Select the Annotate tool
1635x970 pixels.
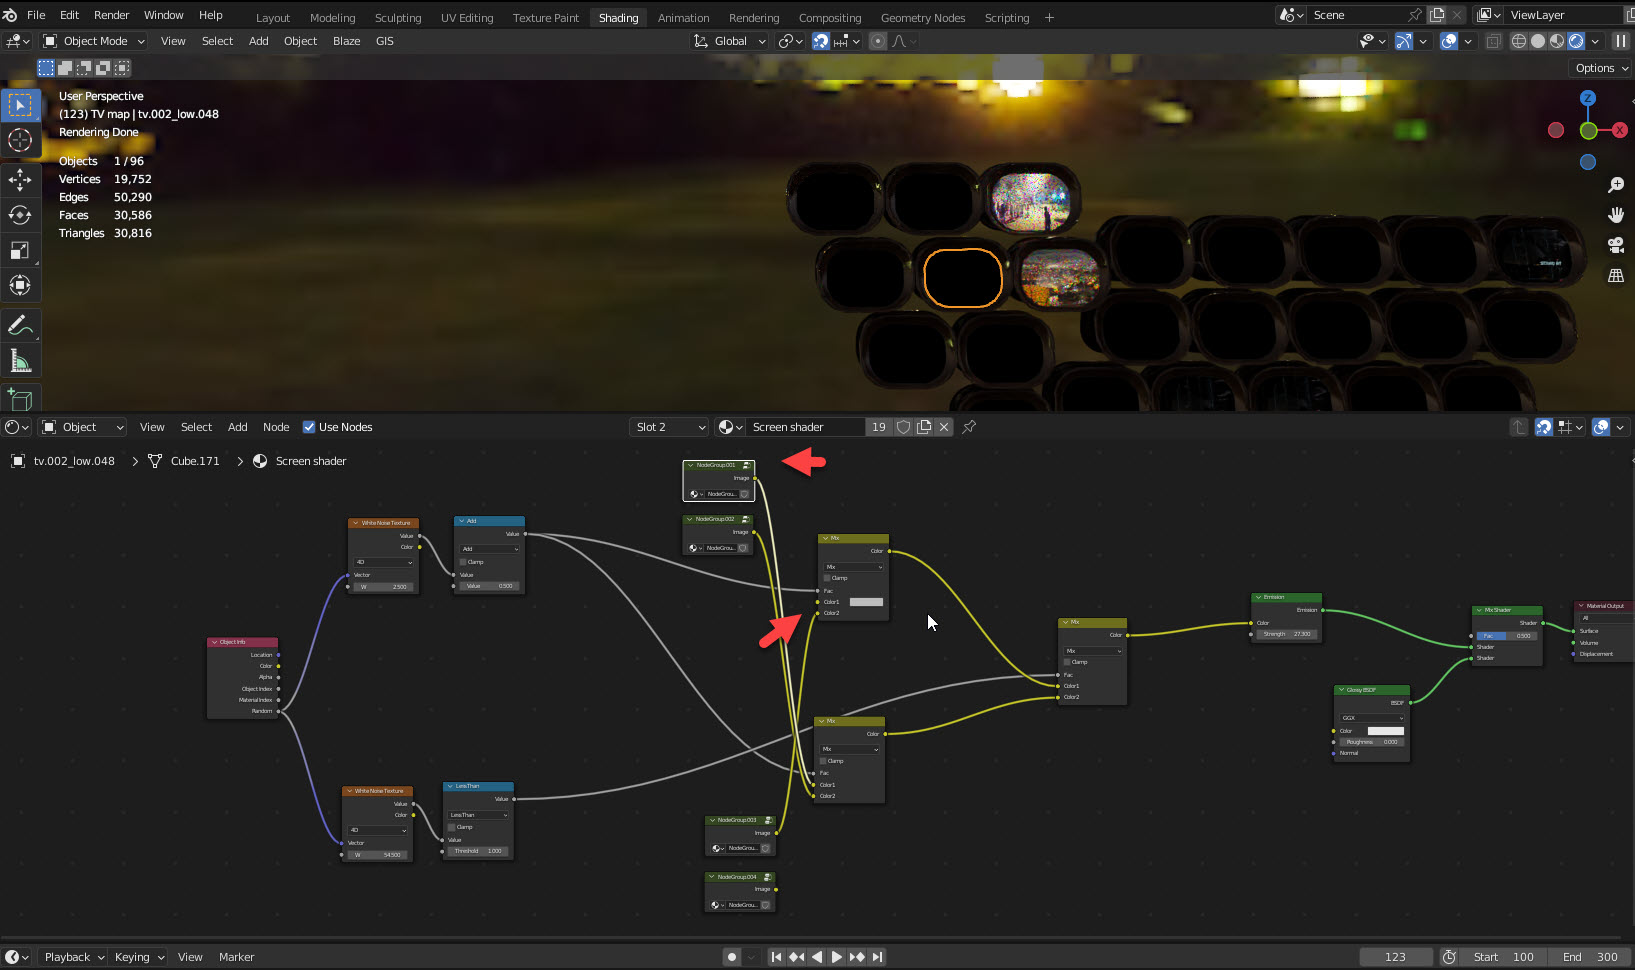(20, 325)
